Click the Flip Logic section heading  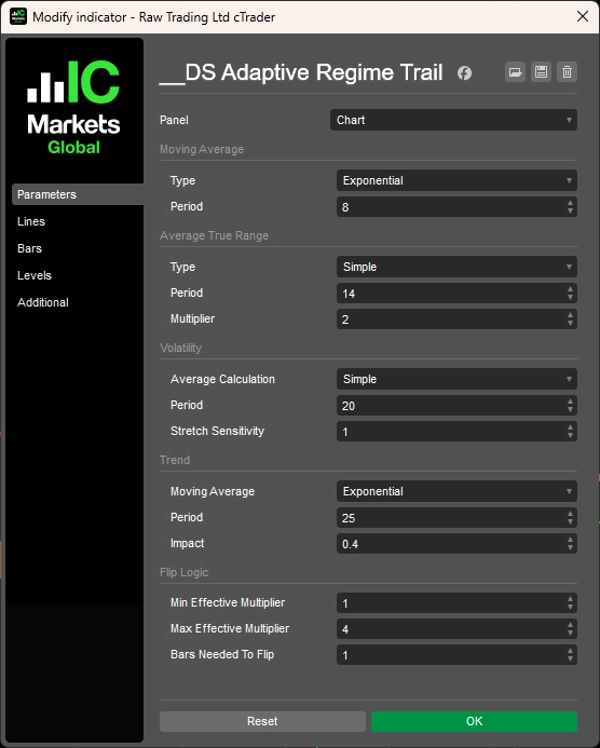pyautogui.click(x=184, y=572)
